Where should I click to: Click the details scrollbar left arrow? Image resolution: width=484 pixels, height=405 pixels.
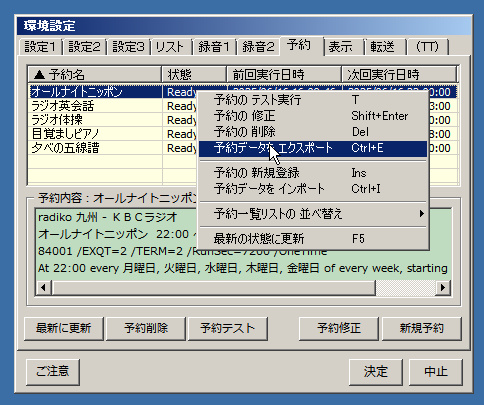coord(43,287)
